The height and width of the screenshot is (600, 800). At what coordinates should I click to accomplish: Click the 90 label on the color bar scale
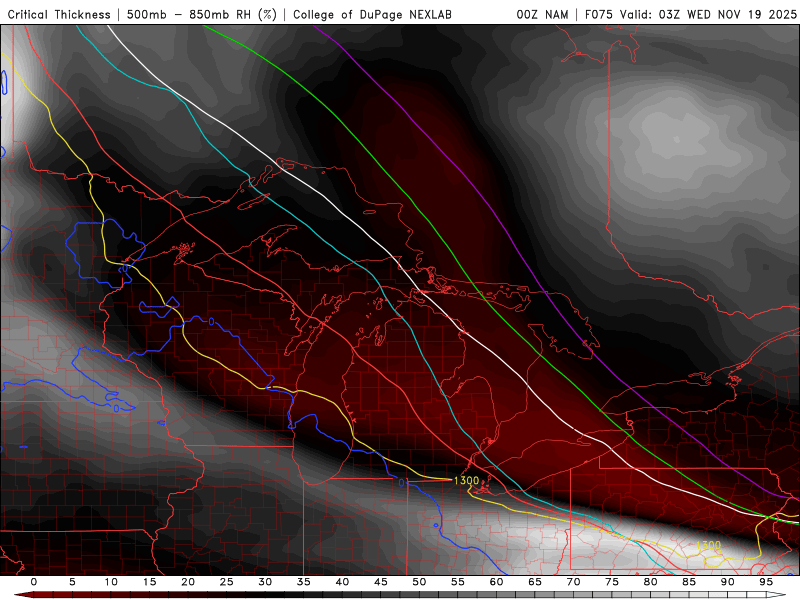pyautogui.click(x=727, y=582)
